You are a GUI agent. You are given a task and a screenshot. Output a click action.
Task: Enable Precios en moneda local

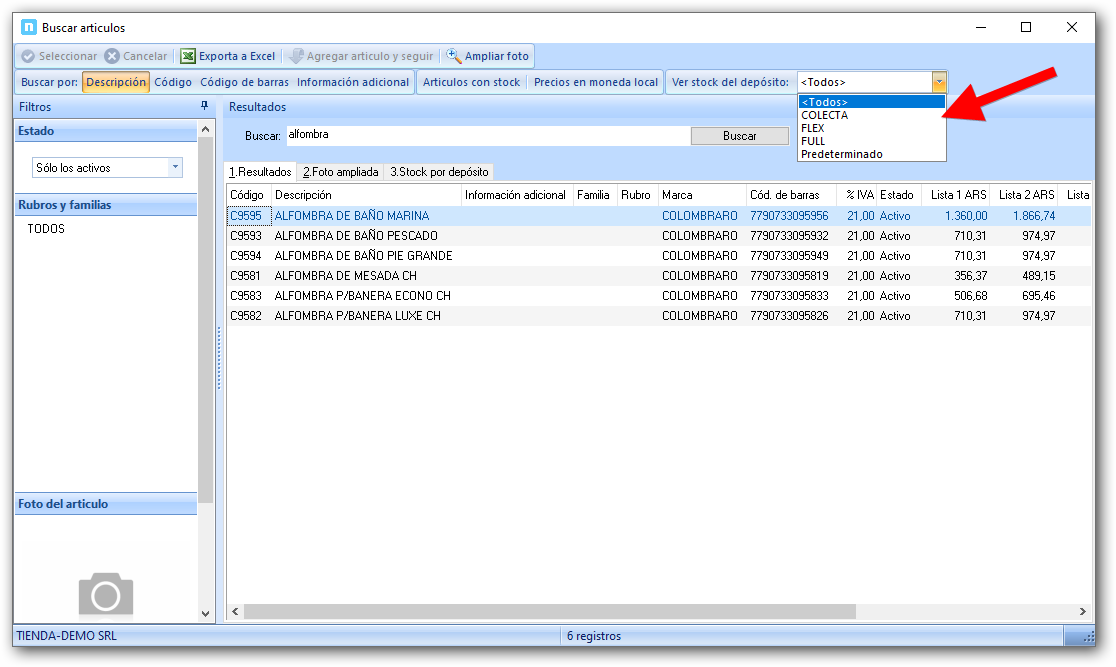point(596,82)
